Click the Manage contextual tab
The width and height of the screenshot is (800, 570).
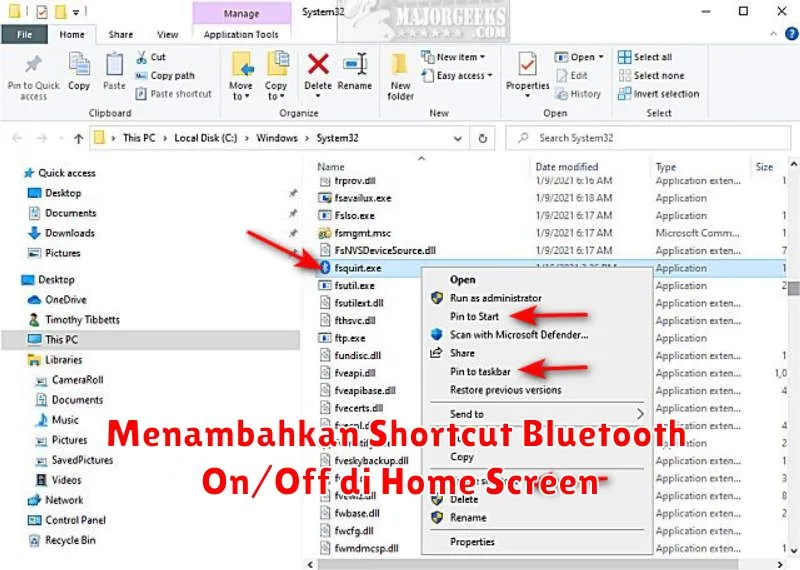click(241, 14)
